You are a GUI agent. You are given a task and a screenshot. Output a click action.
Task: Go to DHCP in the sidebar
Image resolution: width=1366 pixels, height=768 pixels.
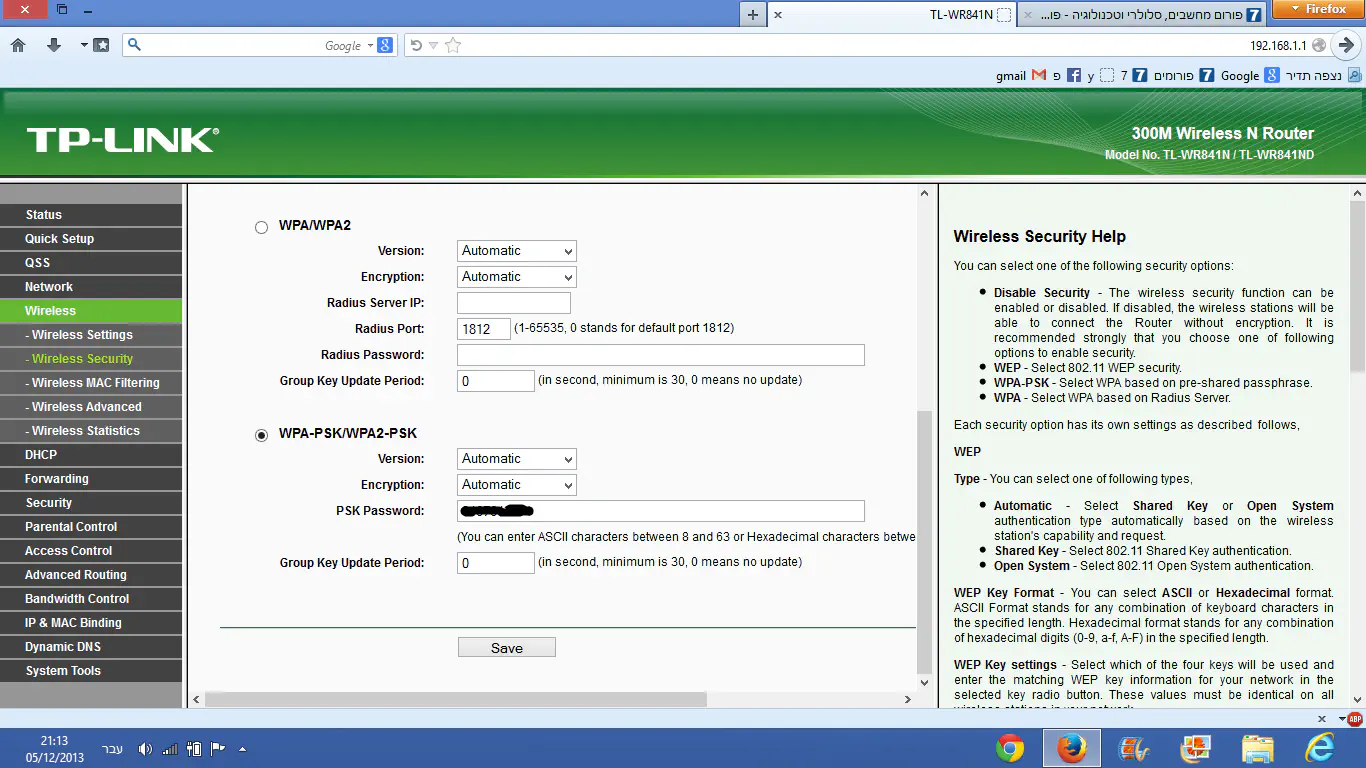pyautogui.click(x=41, y=455)
